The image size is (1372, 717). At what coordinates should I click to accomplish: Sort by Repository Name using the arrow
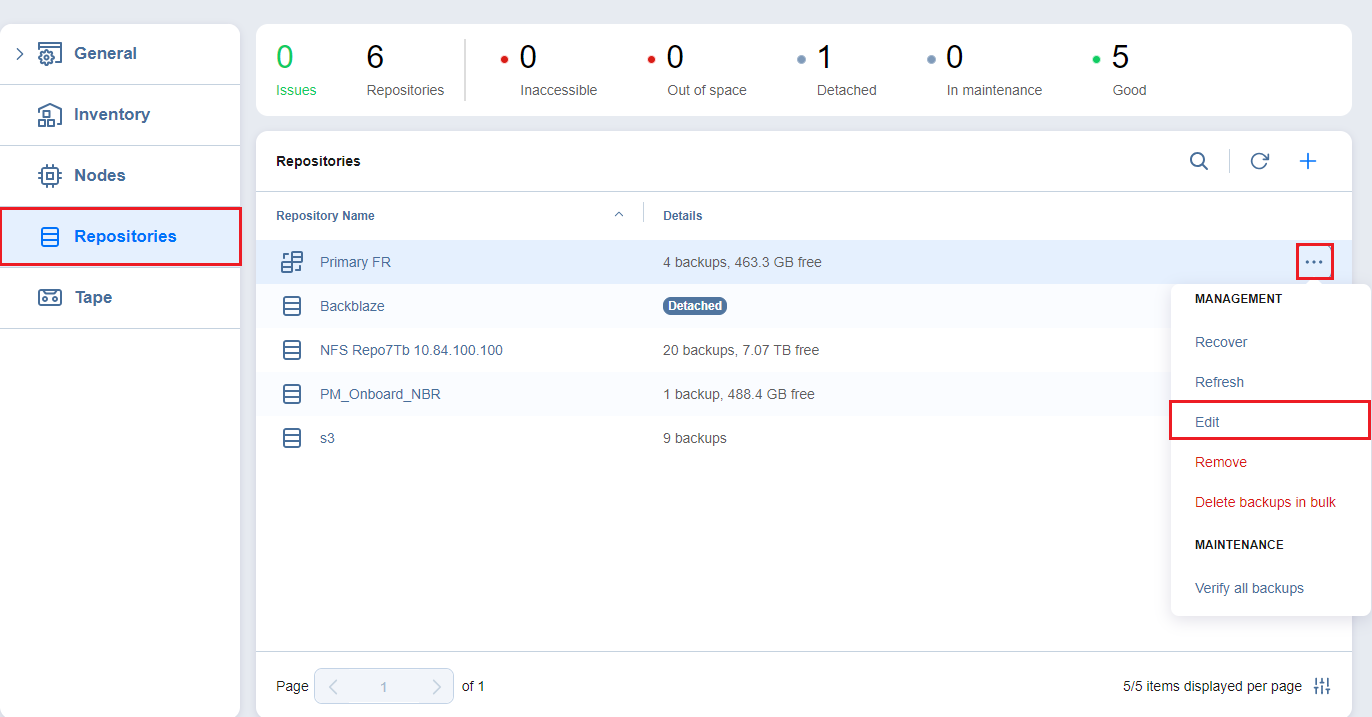(x=618, y=214)
